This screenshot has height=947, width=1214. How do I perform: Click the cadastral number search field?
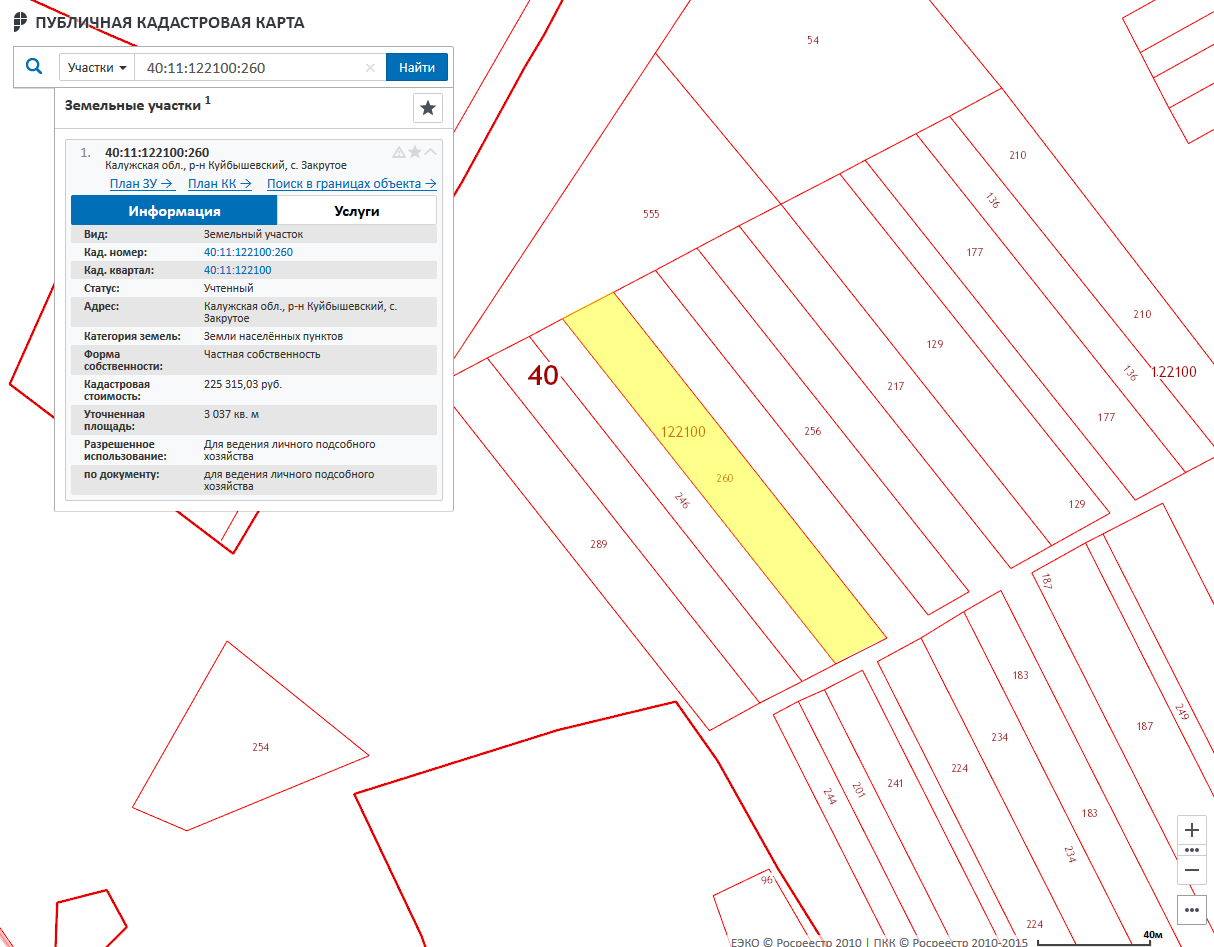(250, 68)
